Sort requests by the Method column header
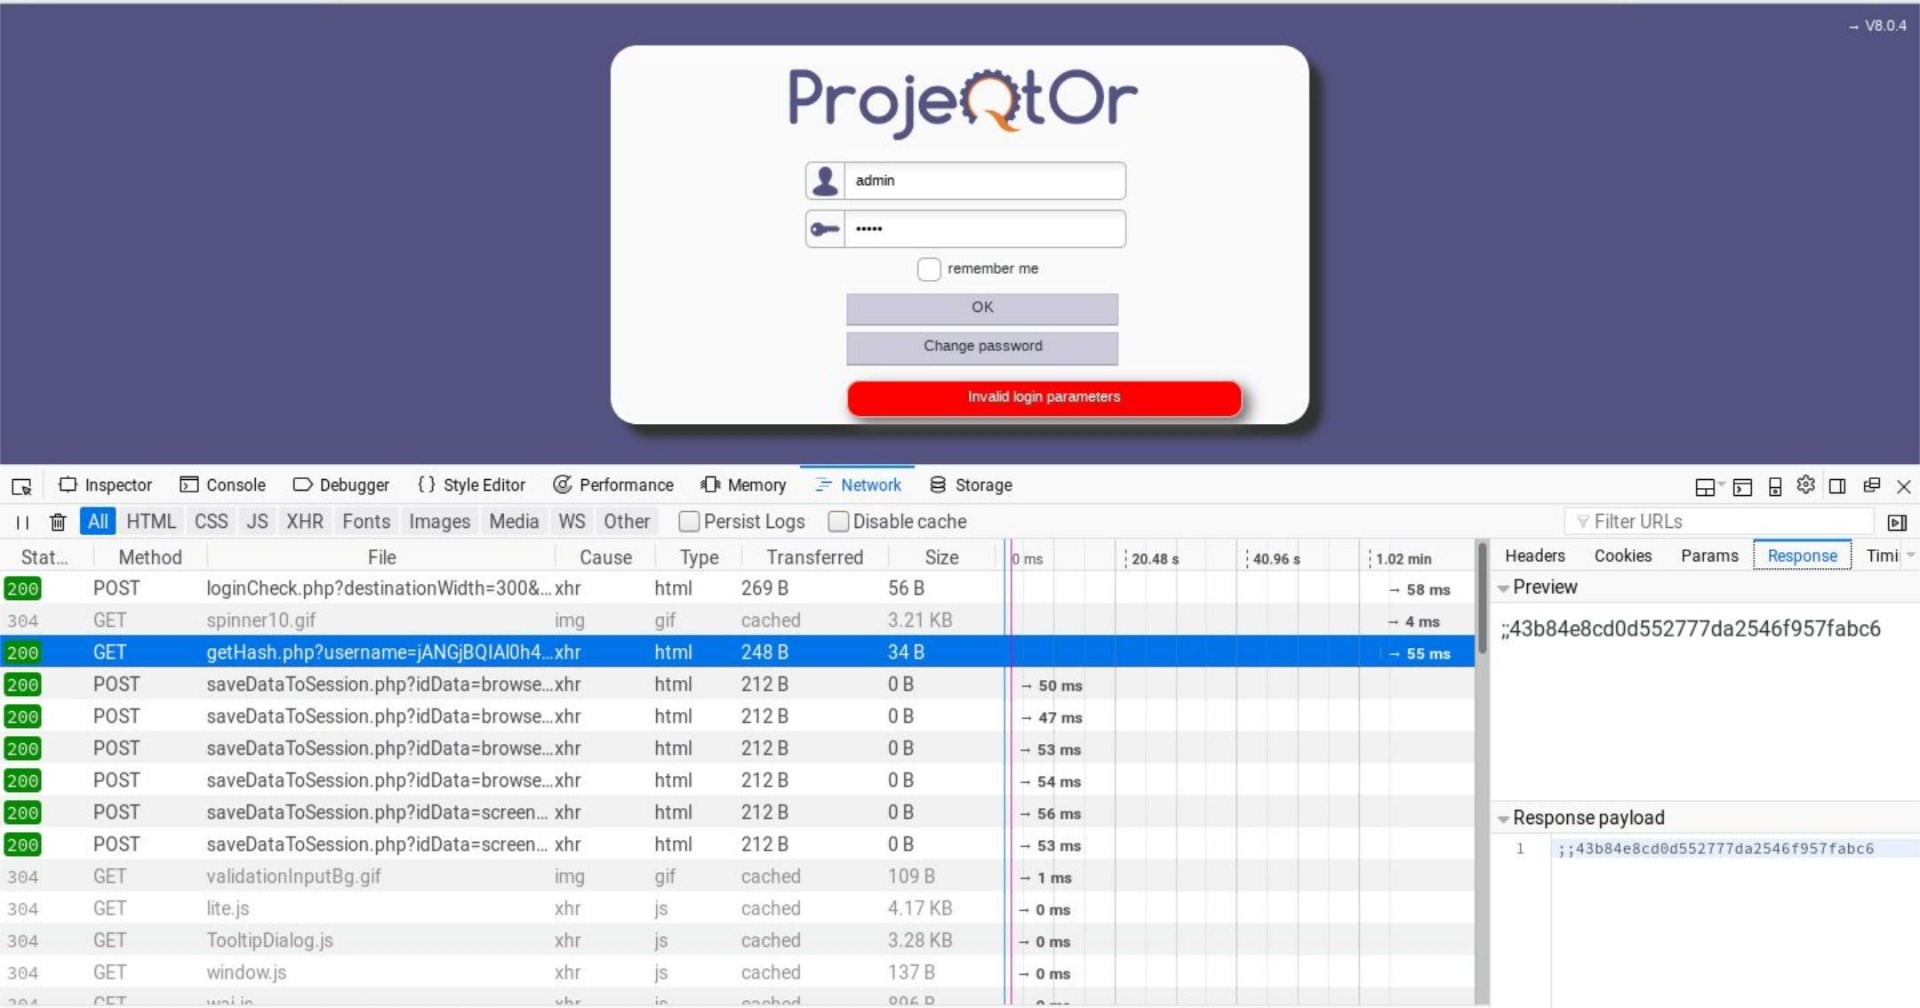This screenshot has height=1008, width=1920. [150, 558]
